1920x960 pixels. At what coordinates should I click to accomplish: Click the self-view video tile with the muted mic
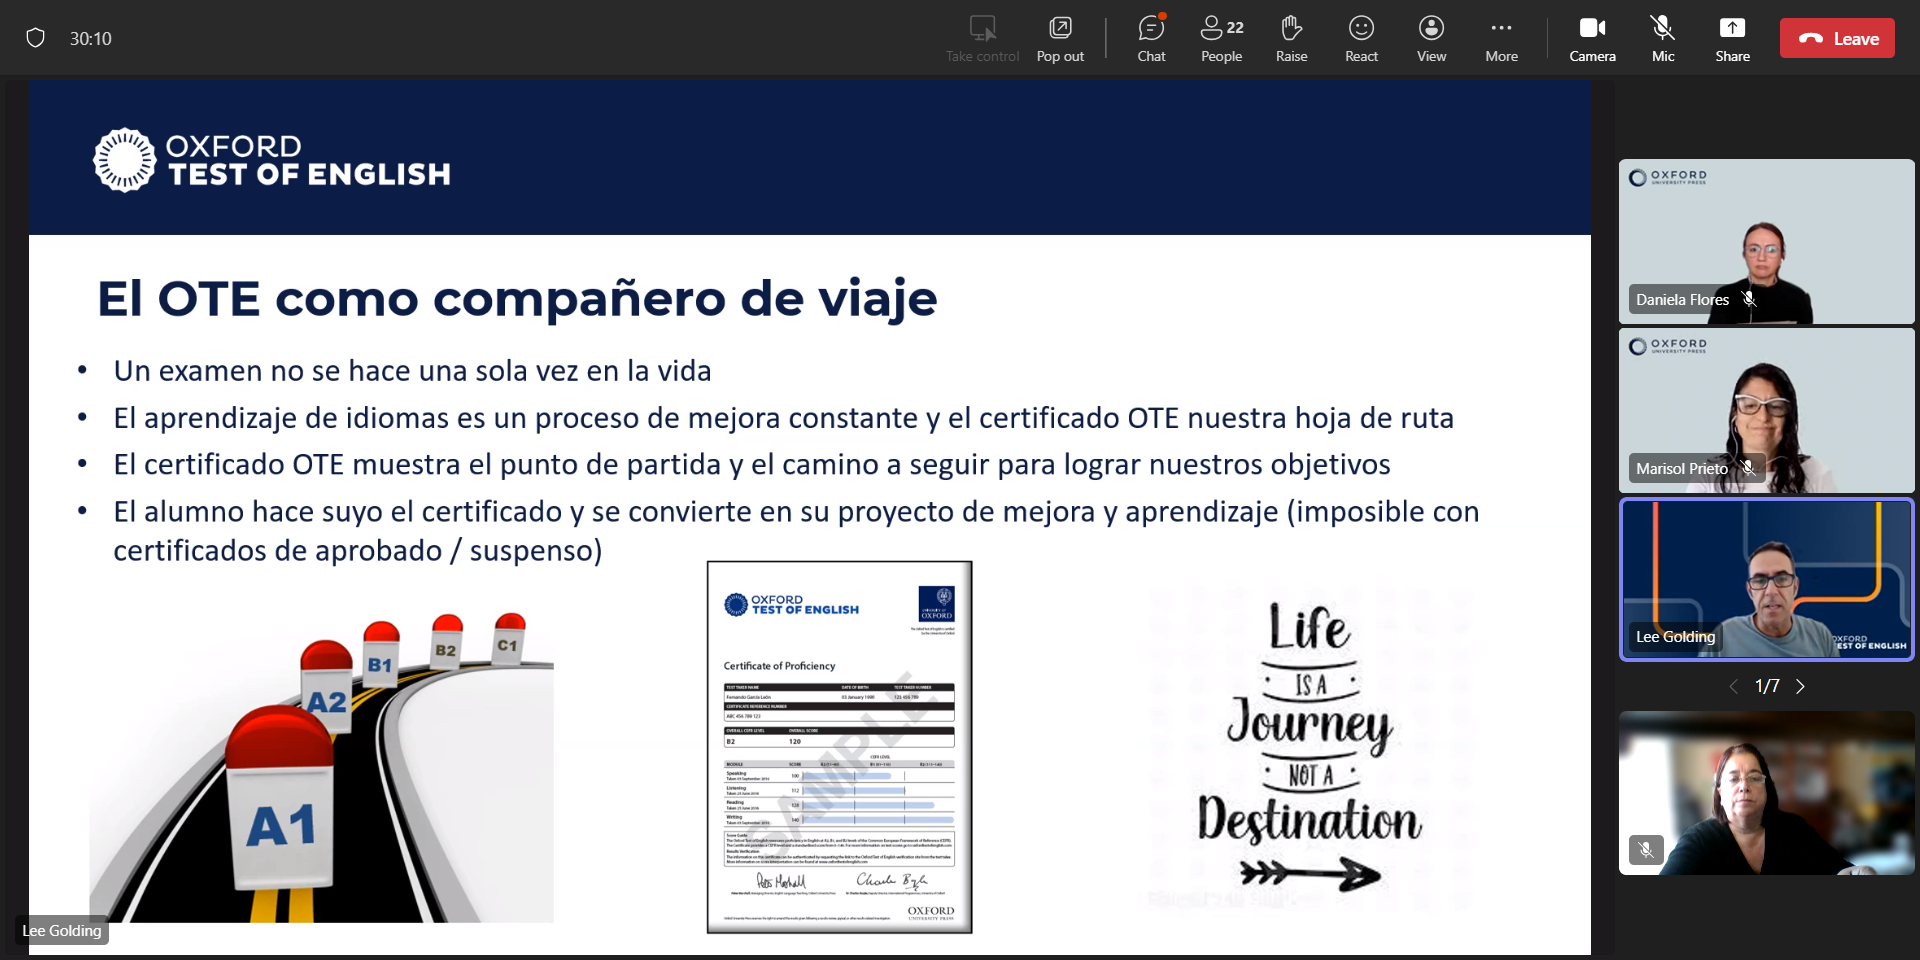coord(1766,793)
